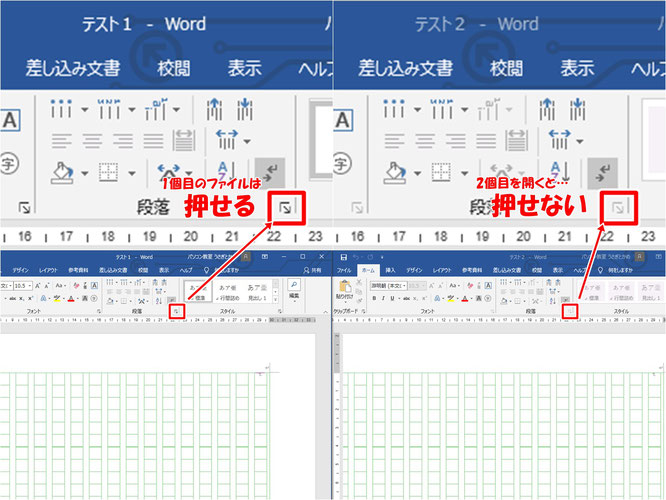The width and height of the screenshot is (666, 500).
Task: Click Clear Formatting eraser in small テスト1 window
Action: pos(76,285)
